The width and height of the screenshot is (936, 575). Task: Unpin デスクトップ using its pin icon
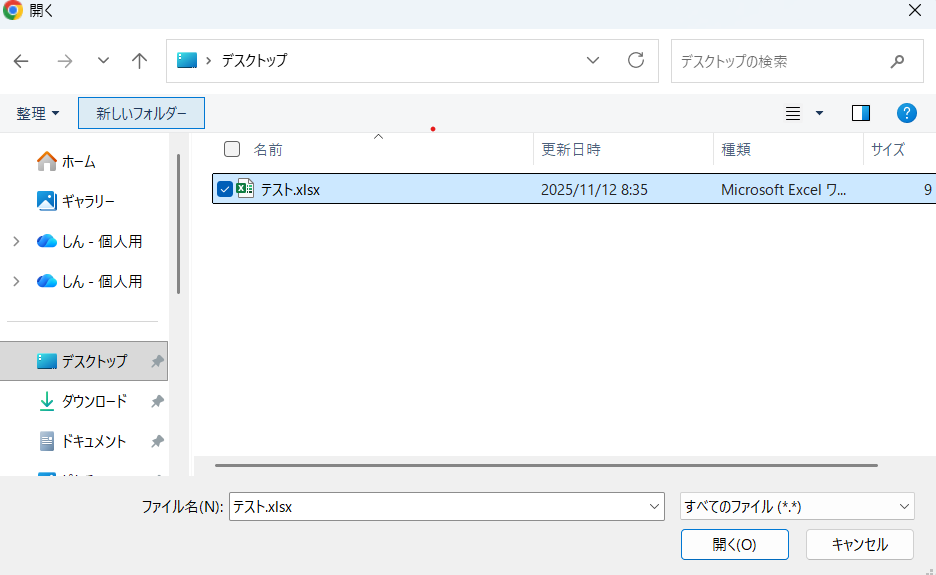pyautogui.click(x=157, y=361)
